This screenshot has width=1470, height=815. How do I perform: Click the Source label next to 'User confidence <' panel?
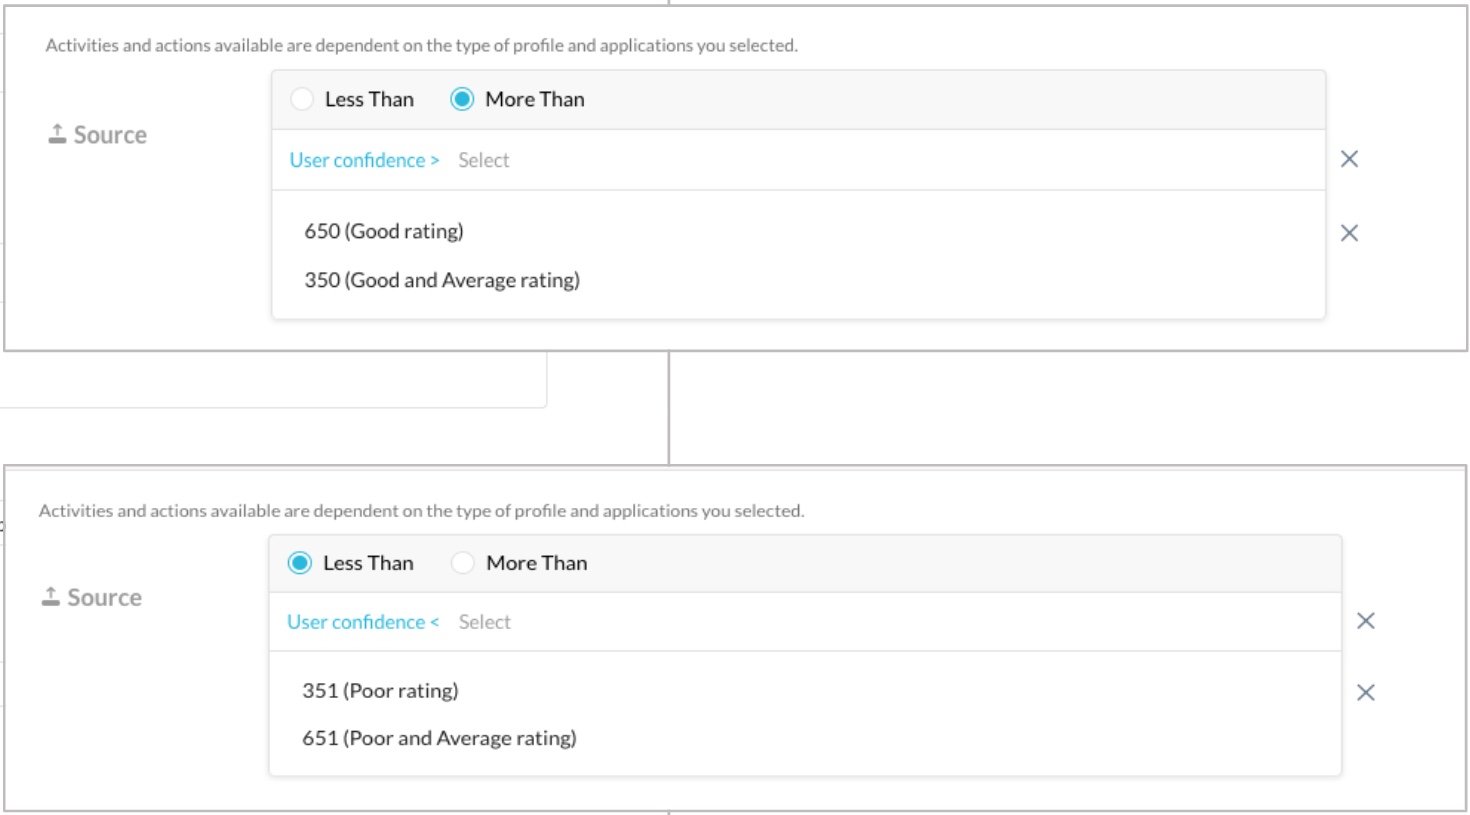coord(104,597)
